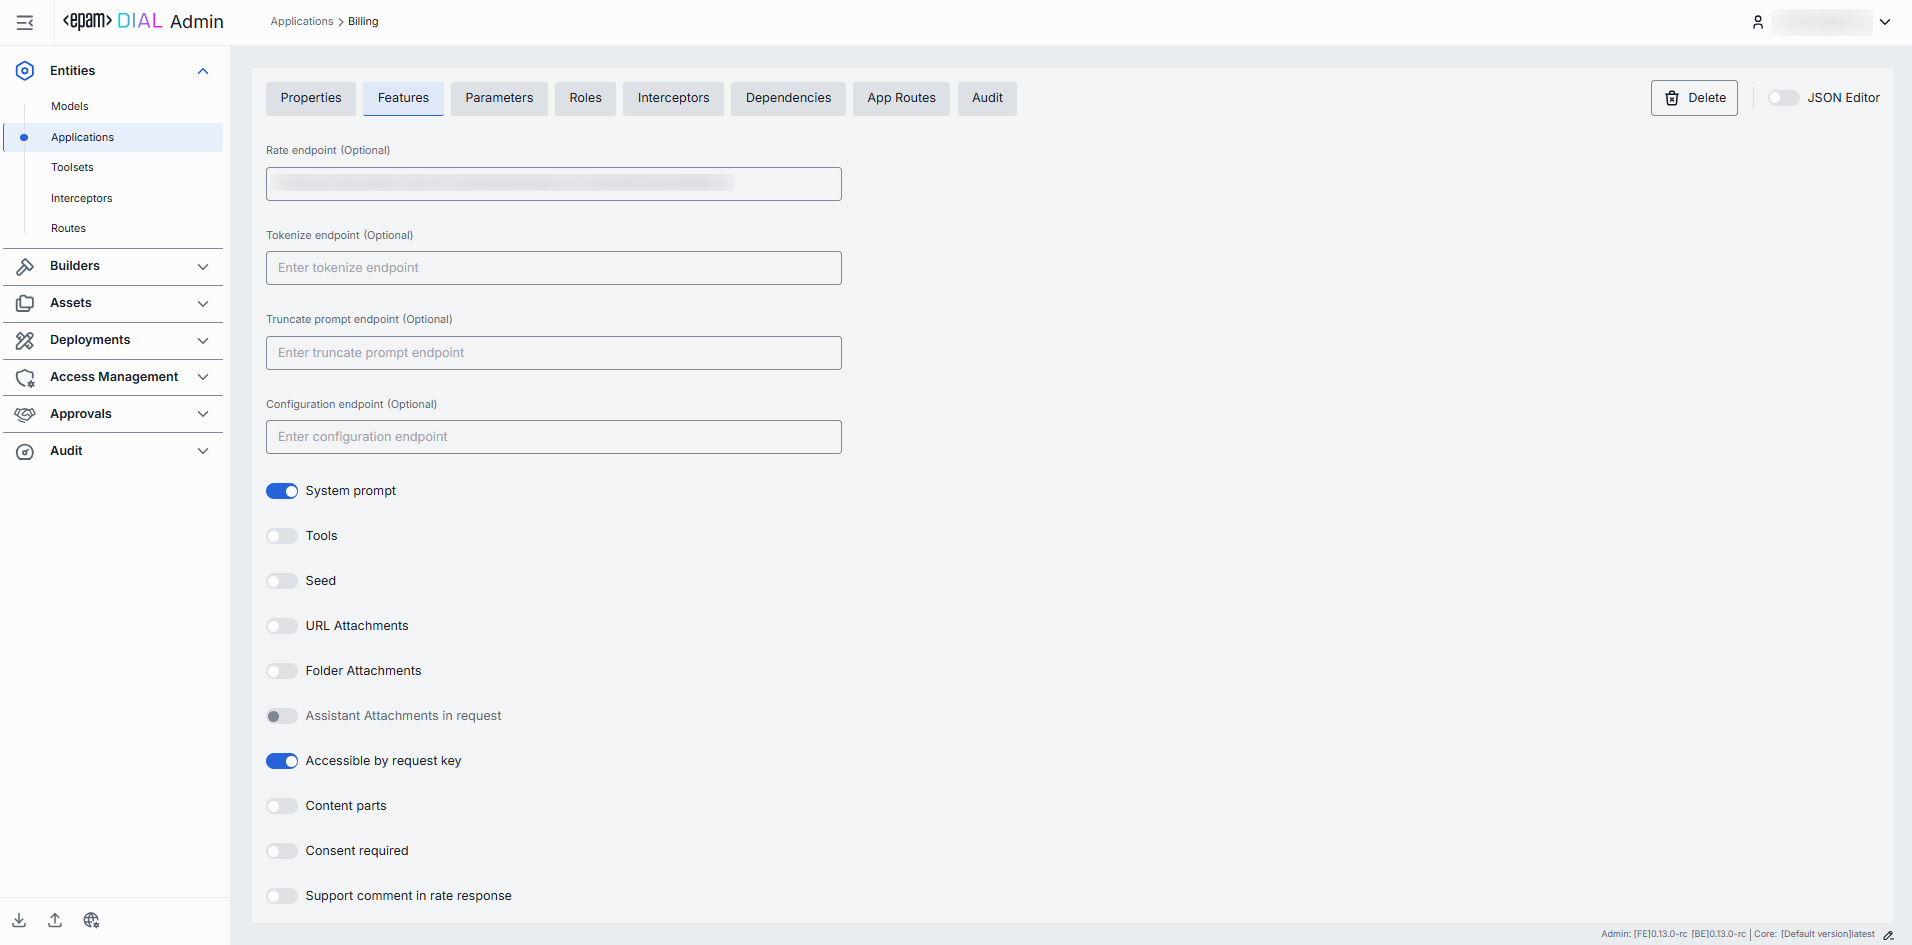The image size is (1912, 945).
Task: Click the globe settings icon at bottom
Action: [x=91, y=920]
